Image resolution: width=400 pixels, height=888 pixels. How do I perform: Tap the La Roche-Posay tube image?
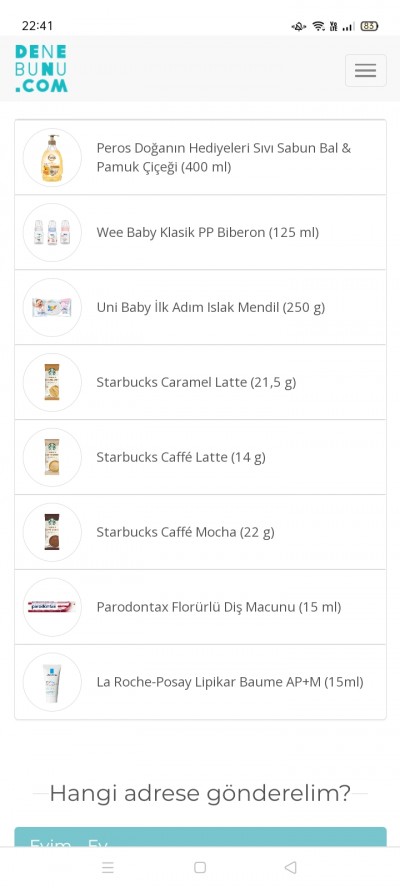tap(52, 682)
